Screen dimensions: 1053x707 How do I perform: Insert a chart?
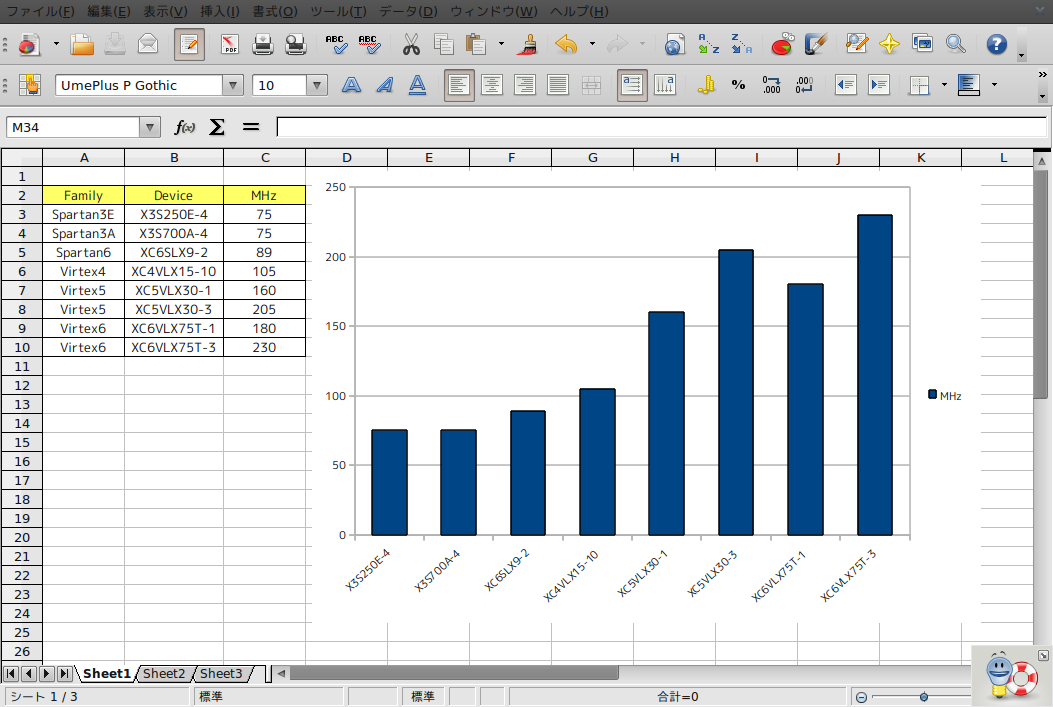(x=782, y=45)
